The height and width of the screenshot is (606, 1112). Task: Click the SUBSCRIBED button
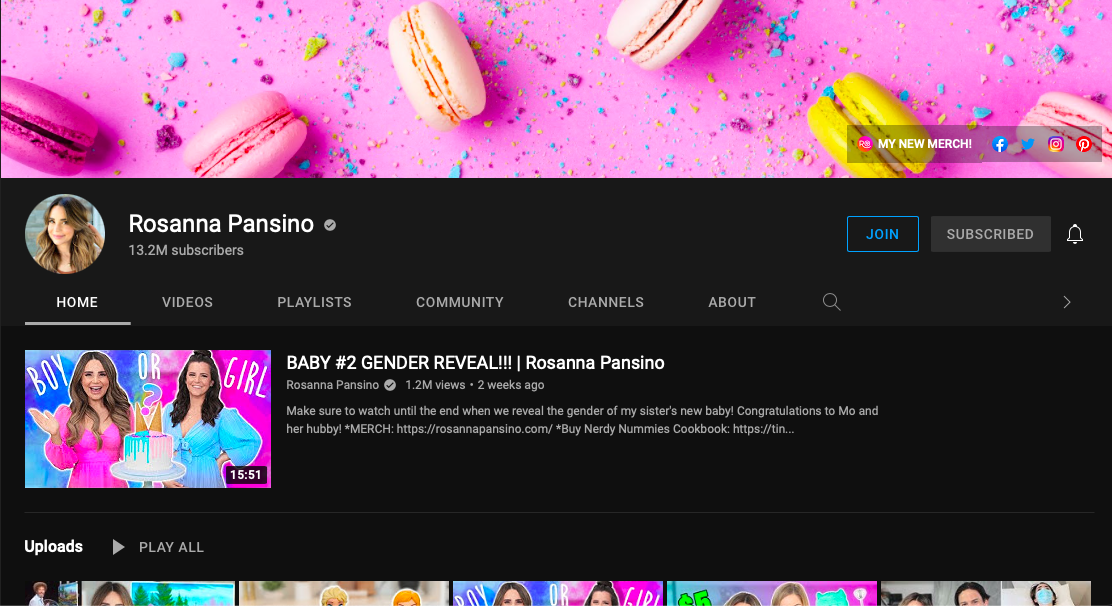pyautogui.click(x=990, y=234)
